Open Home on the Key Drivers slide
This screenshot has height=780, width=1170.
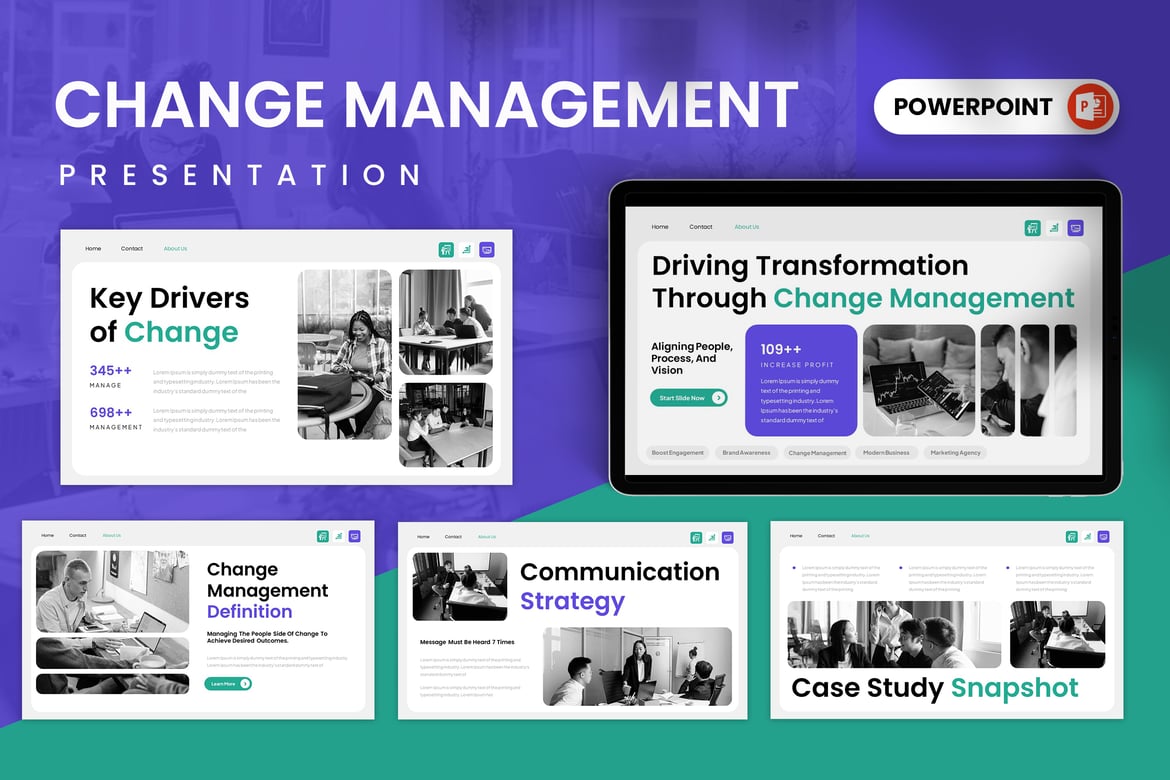pos(93,249)
